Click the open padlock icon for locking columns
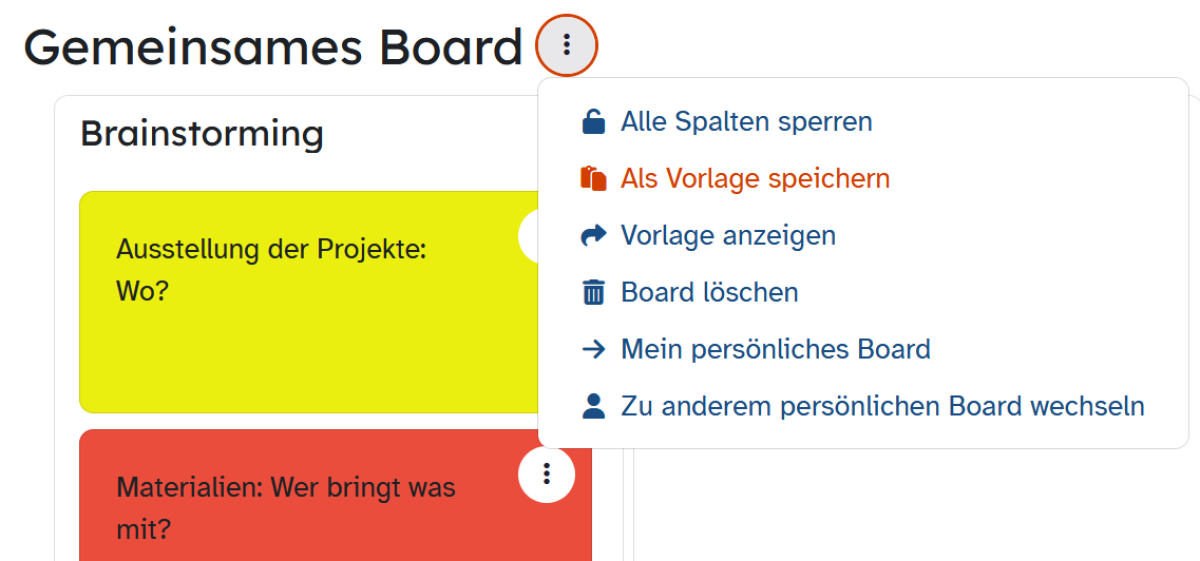1200x561 pixels. pos(593,122)
